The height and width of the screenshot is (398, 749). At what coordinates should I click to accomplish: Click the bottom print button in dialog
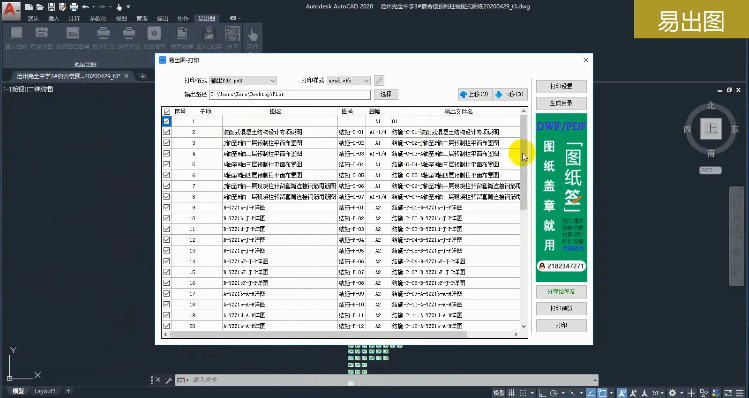(561, 326)
